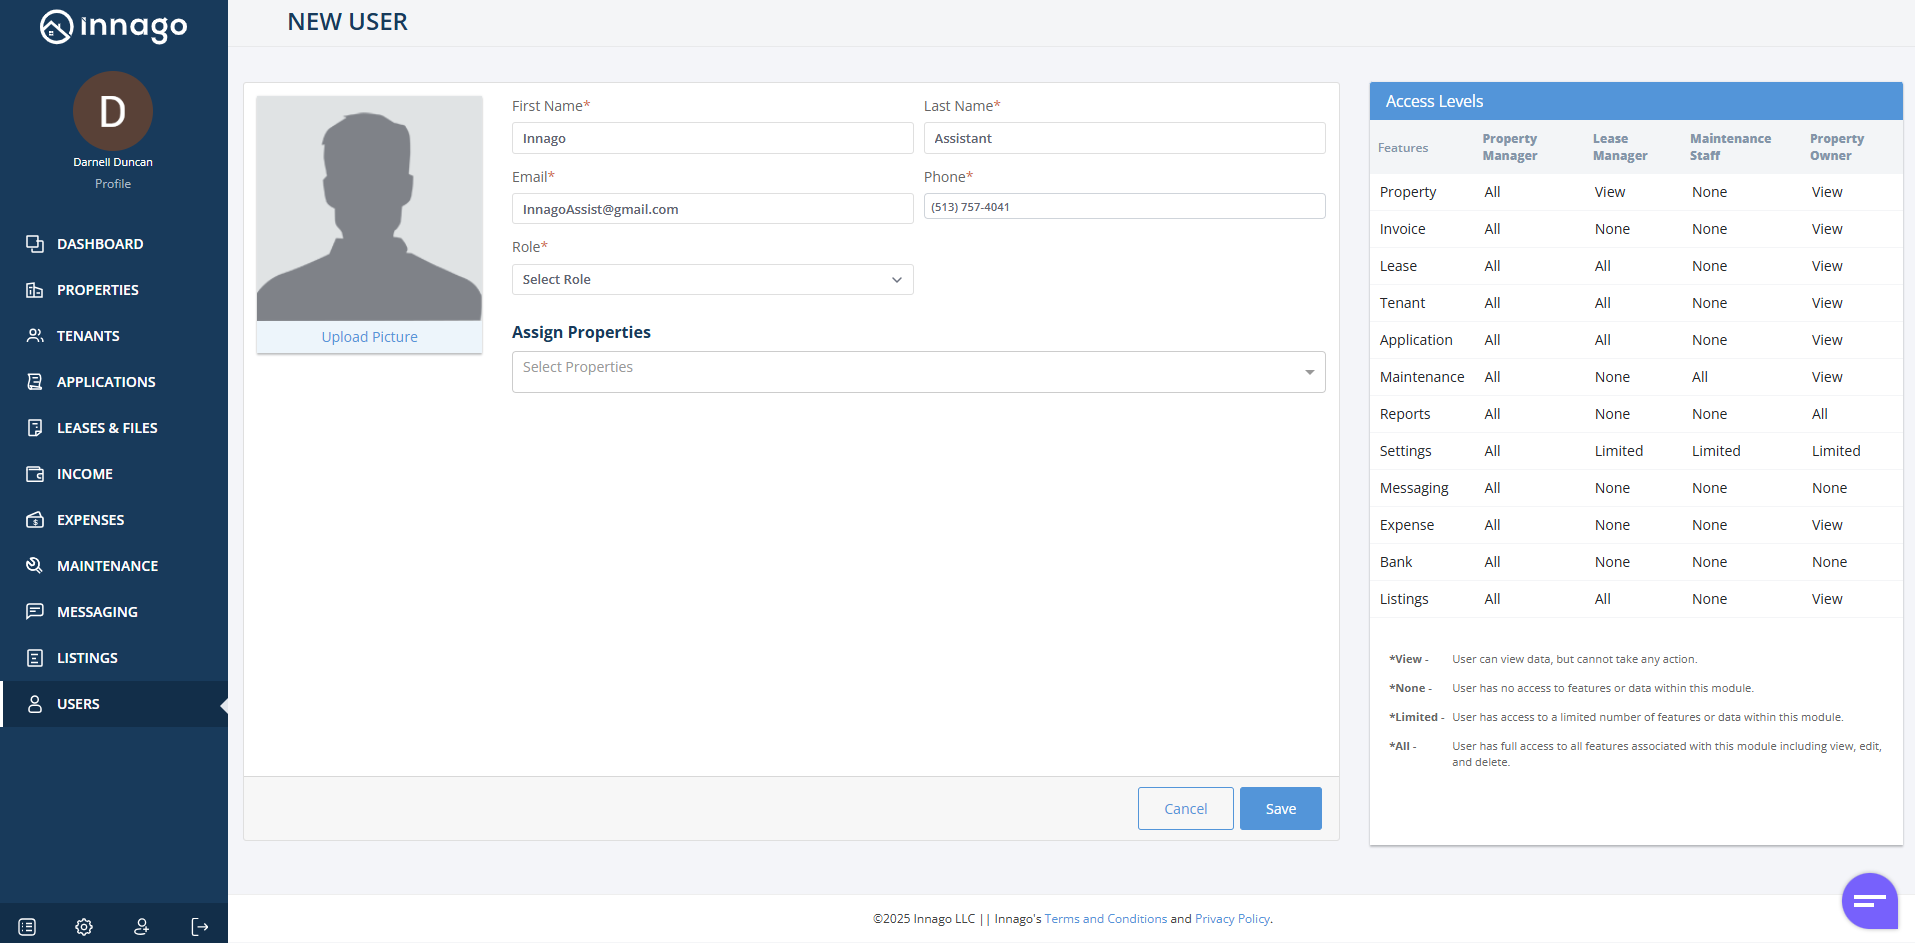Expand the Select Role dropdown

coord(712,280)
